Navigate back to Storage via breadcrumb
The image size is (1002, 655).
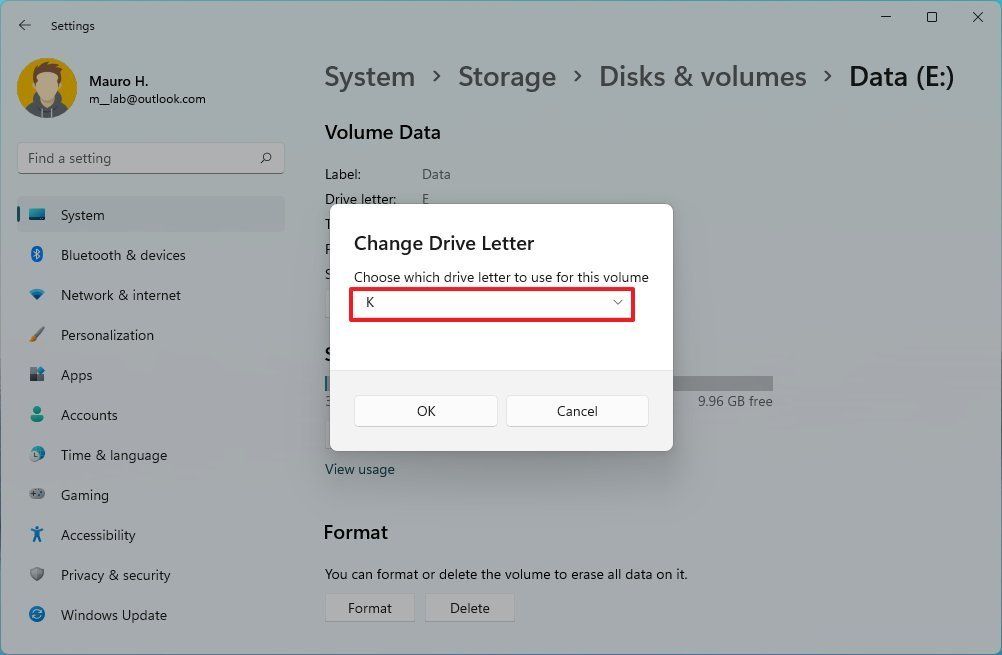(507, 76)
